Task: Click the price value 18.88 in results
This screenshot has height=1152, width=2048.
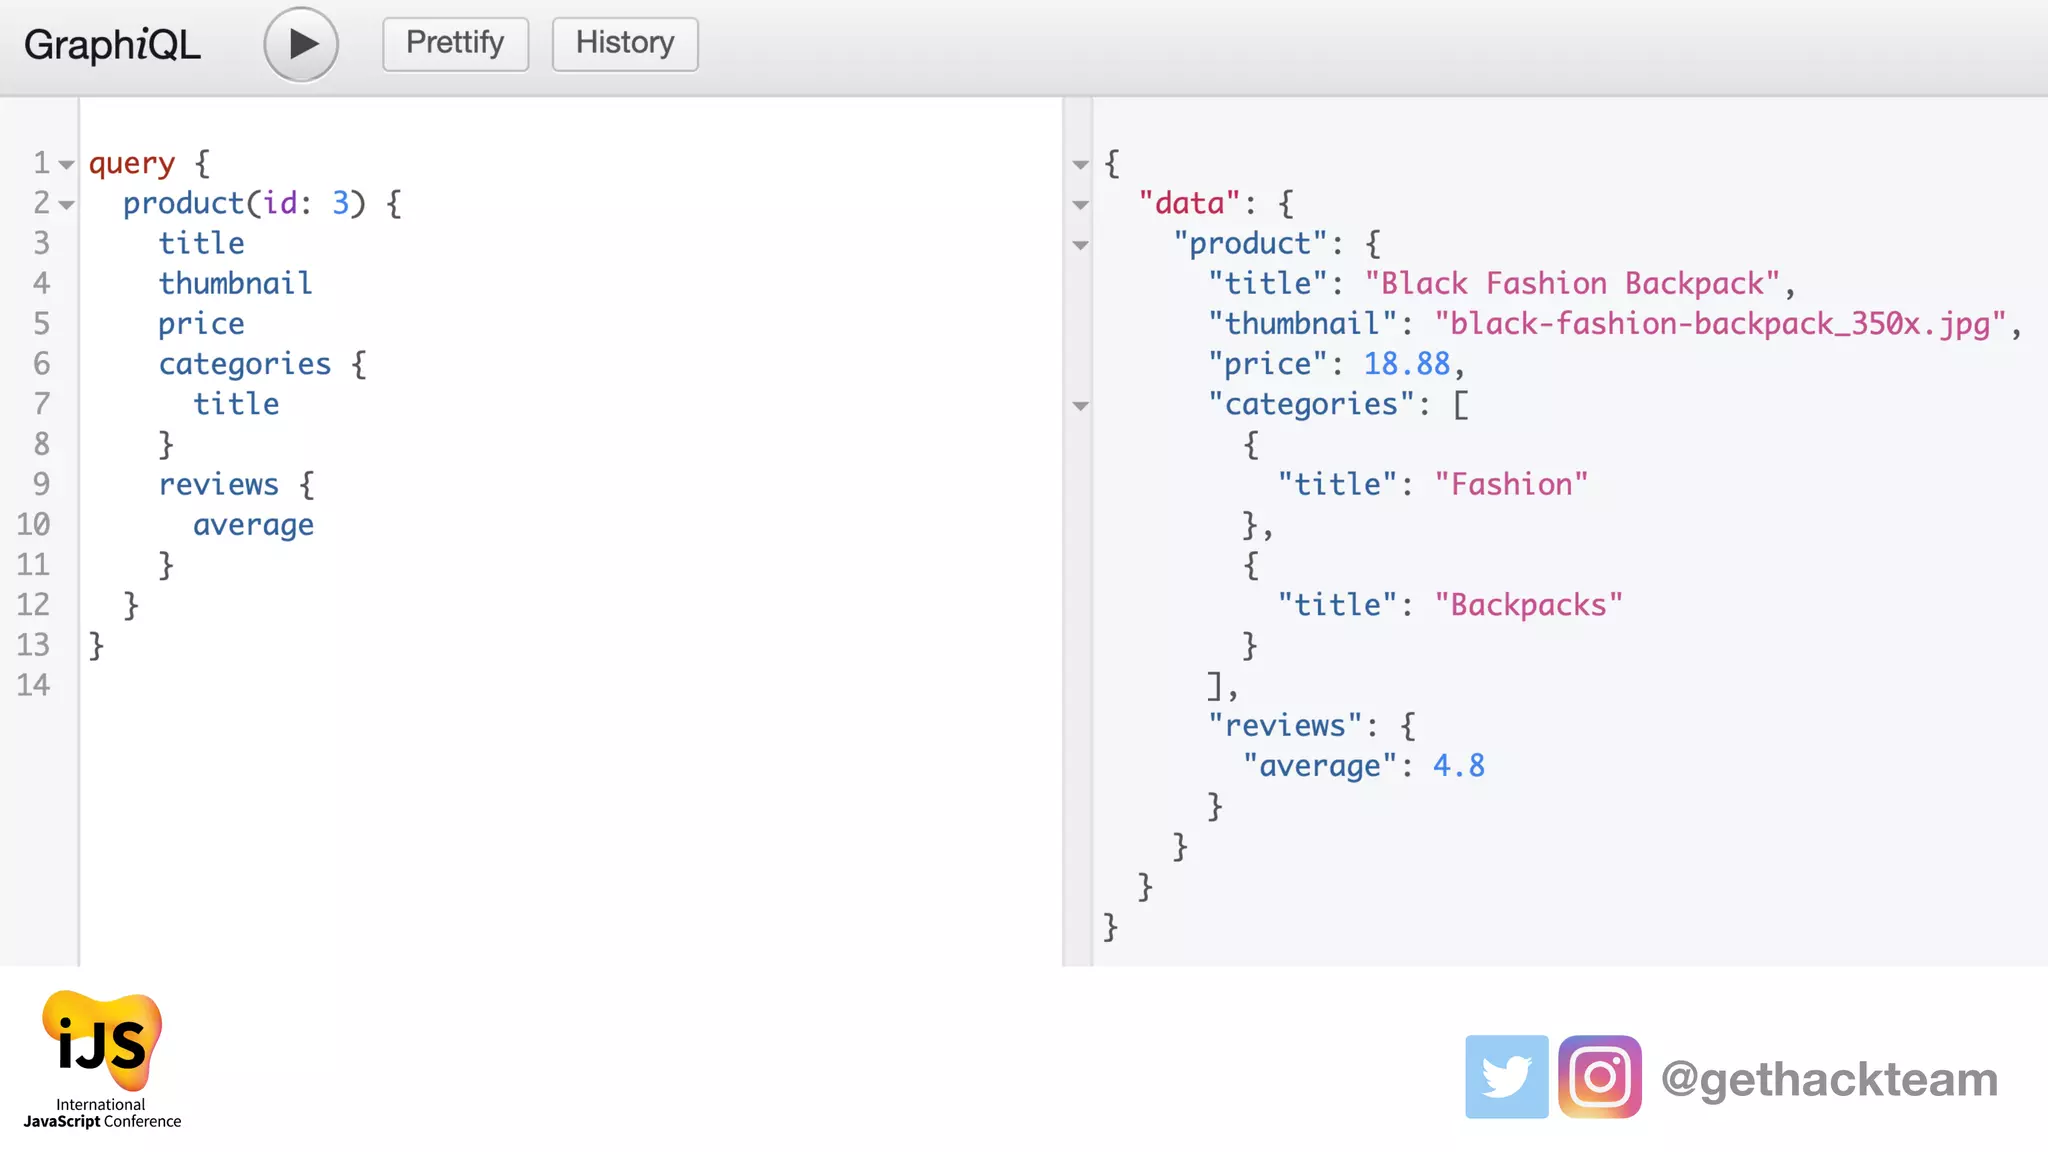Action: (x=1406, y=364)
